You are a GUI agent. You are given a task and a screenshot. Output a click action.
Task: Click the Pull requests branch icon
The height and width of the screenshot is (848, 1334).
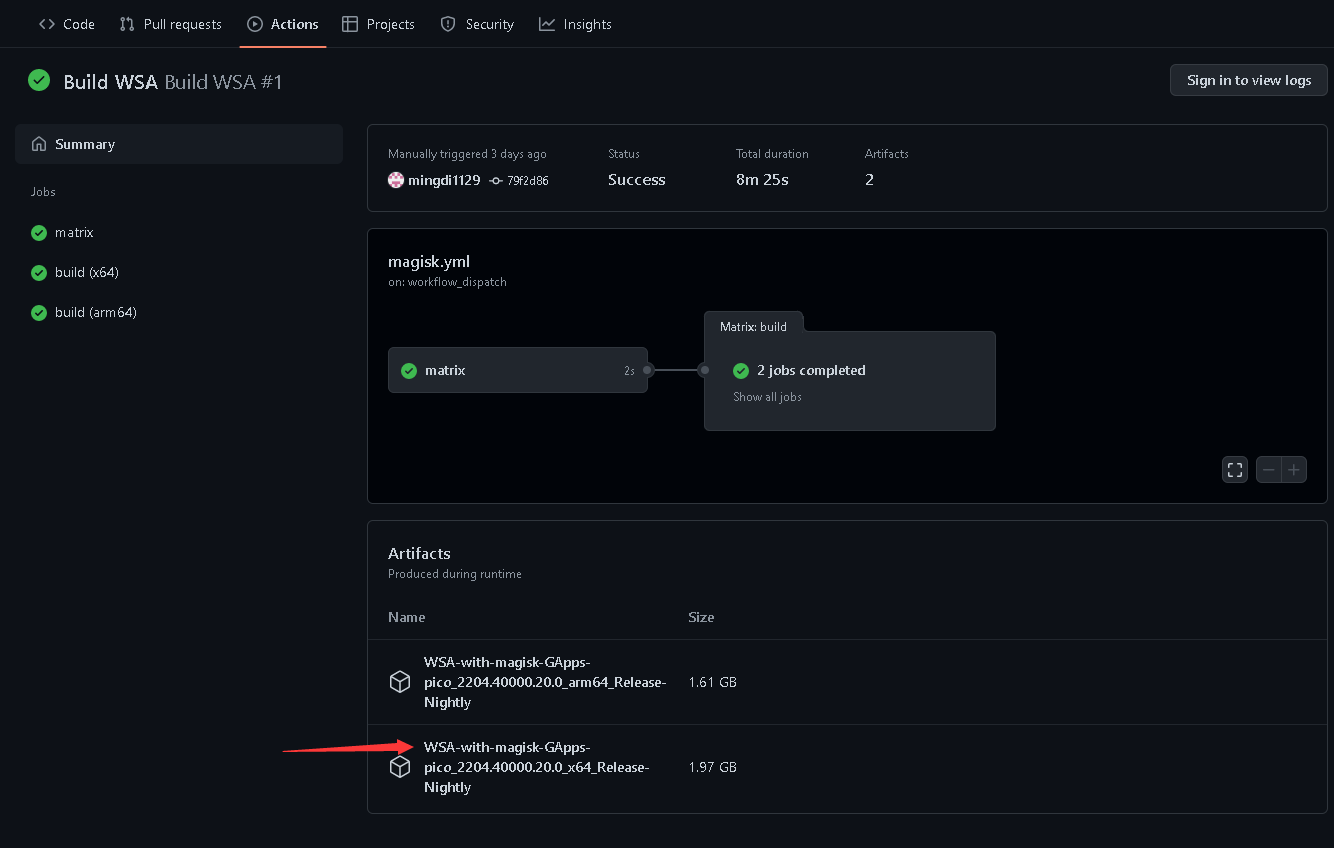pos(127,24)
